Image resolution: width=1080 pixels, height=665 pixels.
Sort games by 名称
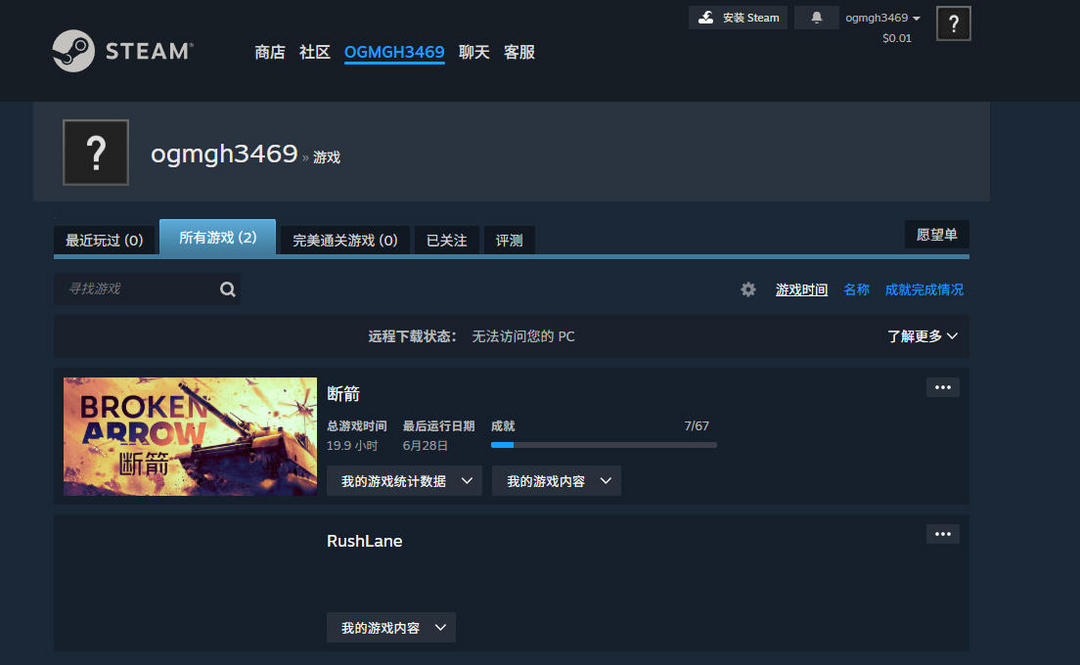856,289
